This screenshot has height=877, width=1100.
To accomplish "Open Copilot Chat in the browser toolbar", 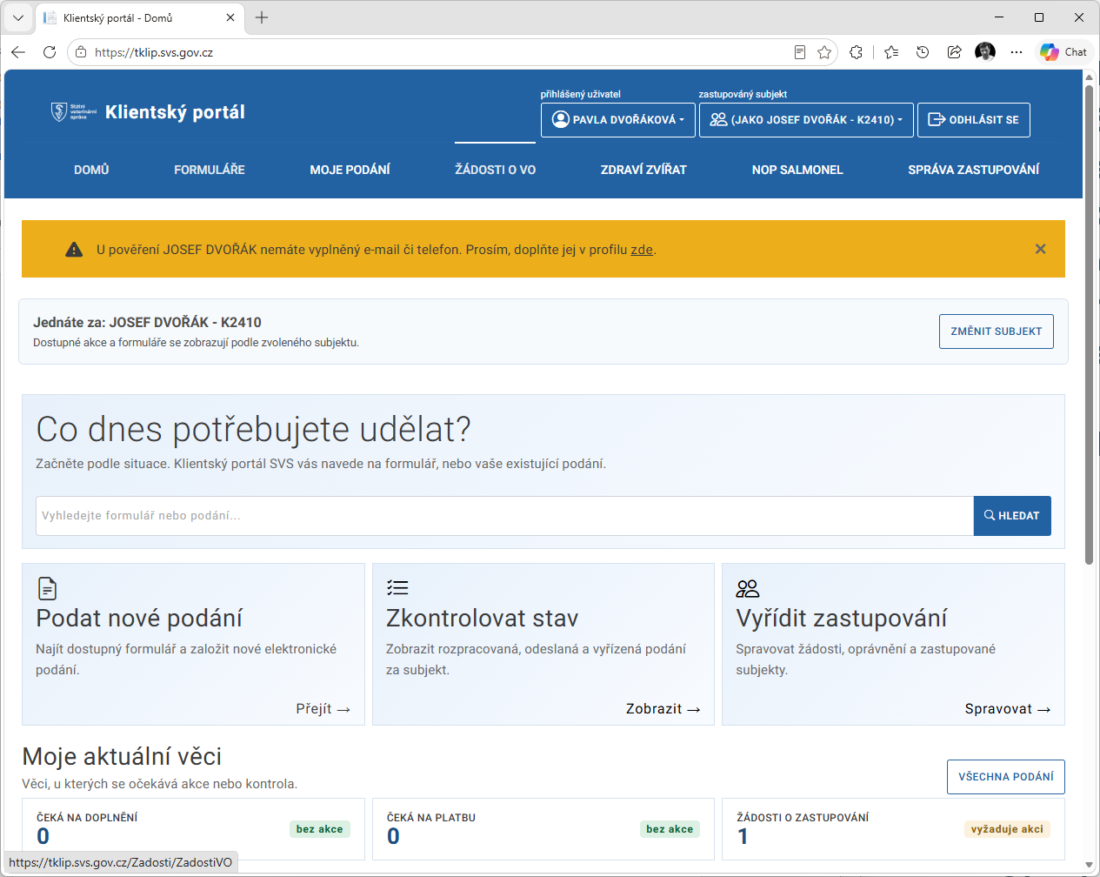I will pos(1064,52).
